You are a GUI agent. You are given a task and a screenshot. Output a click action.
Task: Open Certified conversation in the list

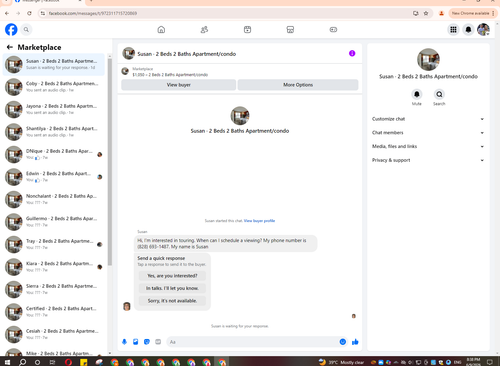(x=54, y=312)
